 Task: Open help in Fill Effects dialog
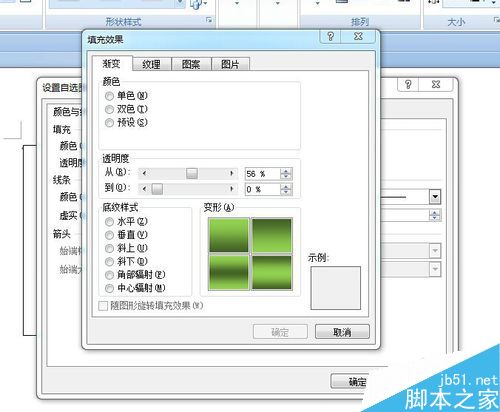coord(330,36)
